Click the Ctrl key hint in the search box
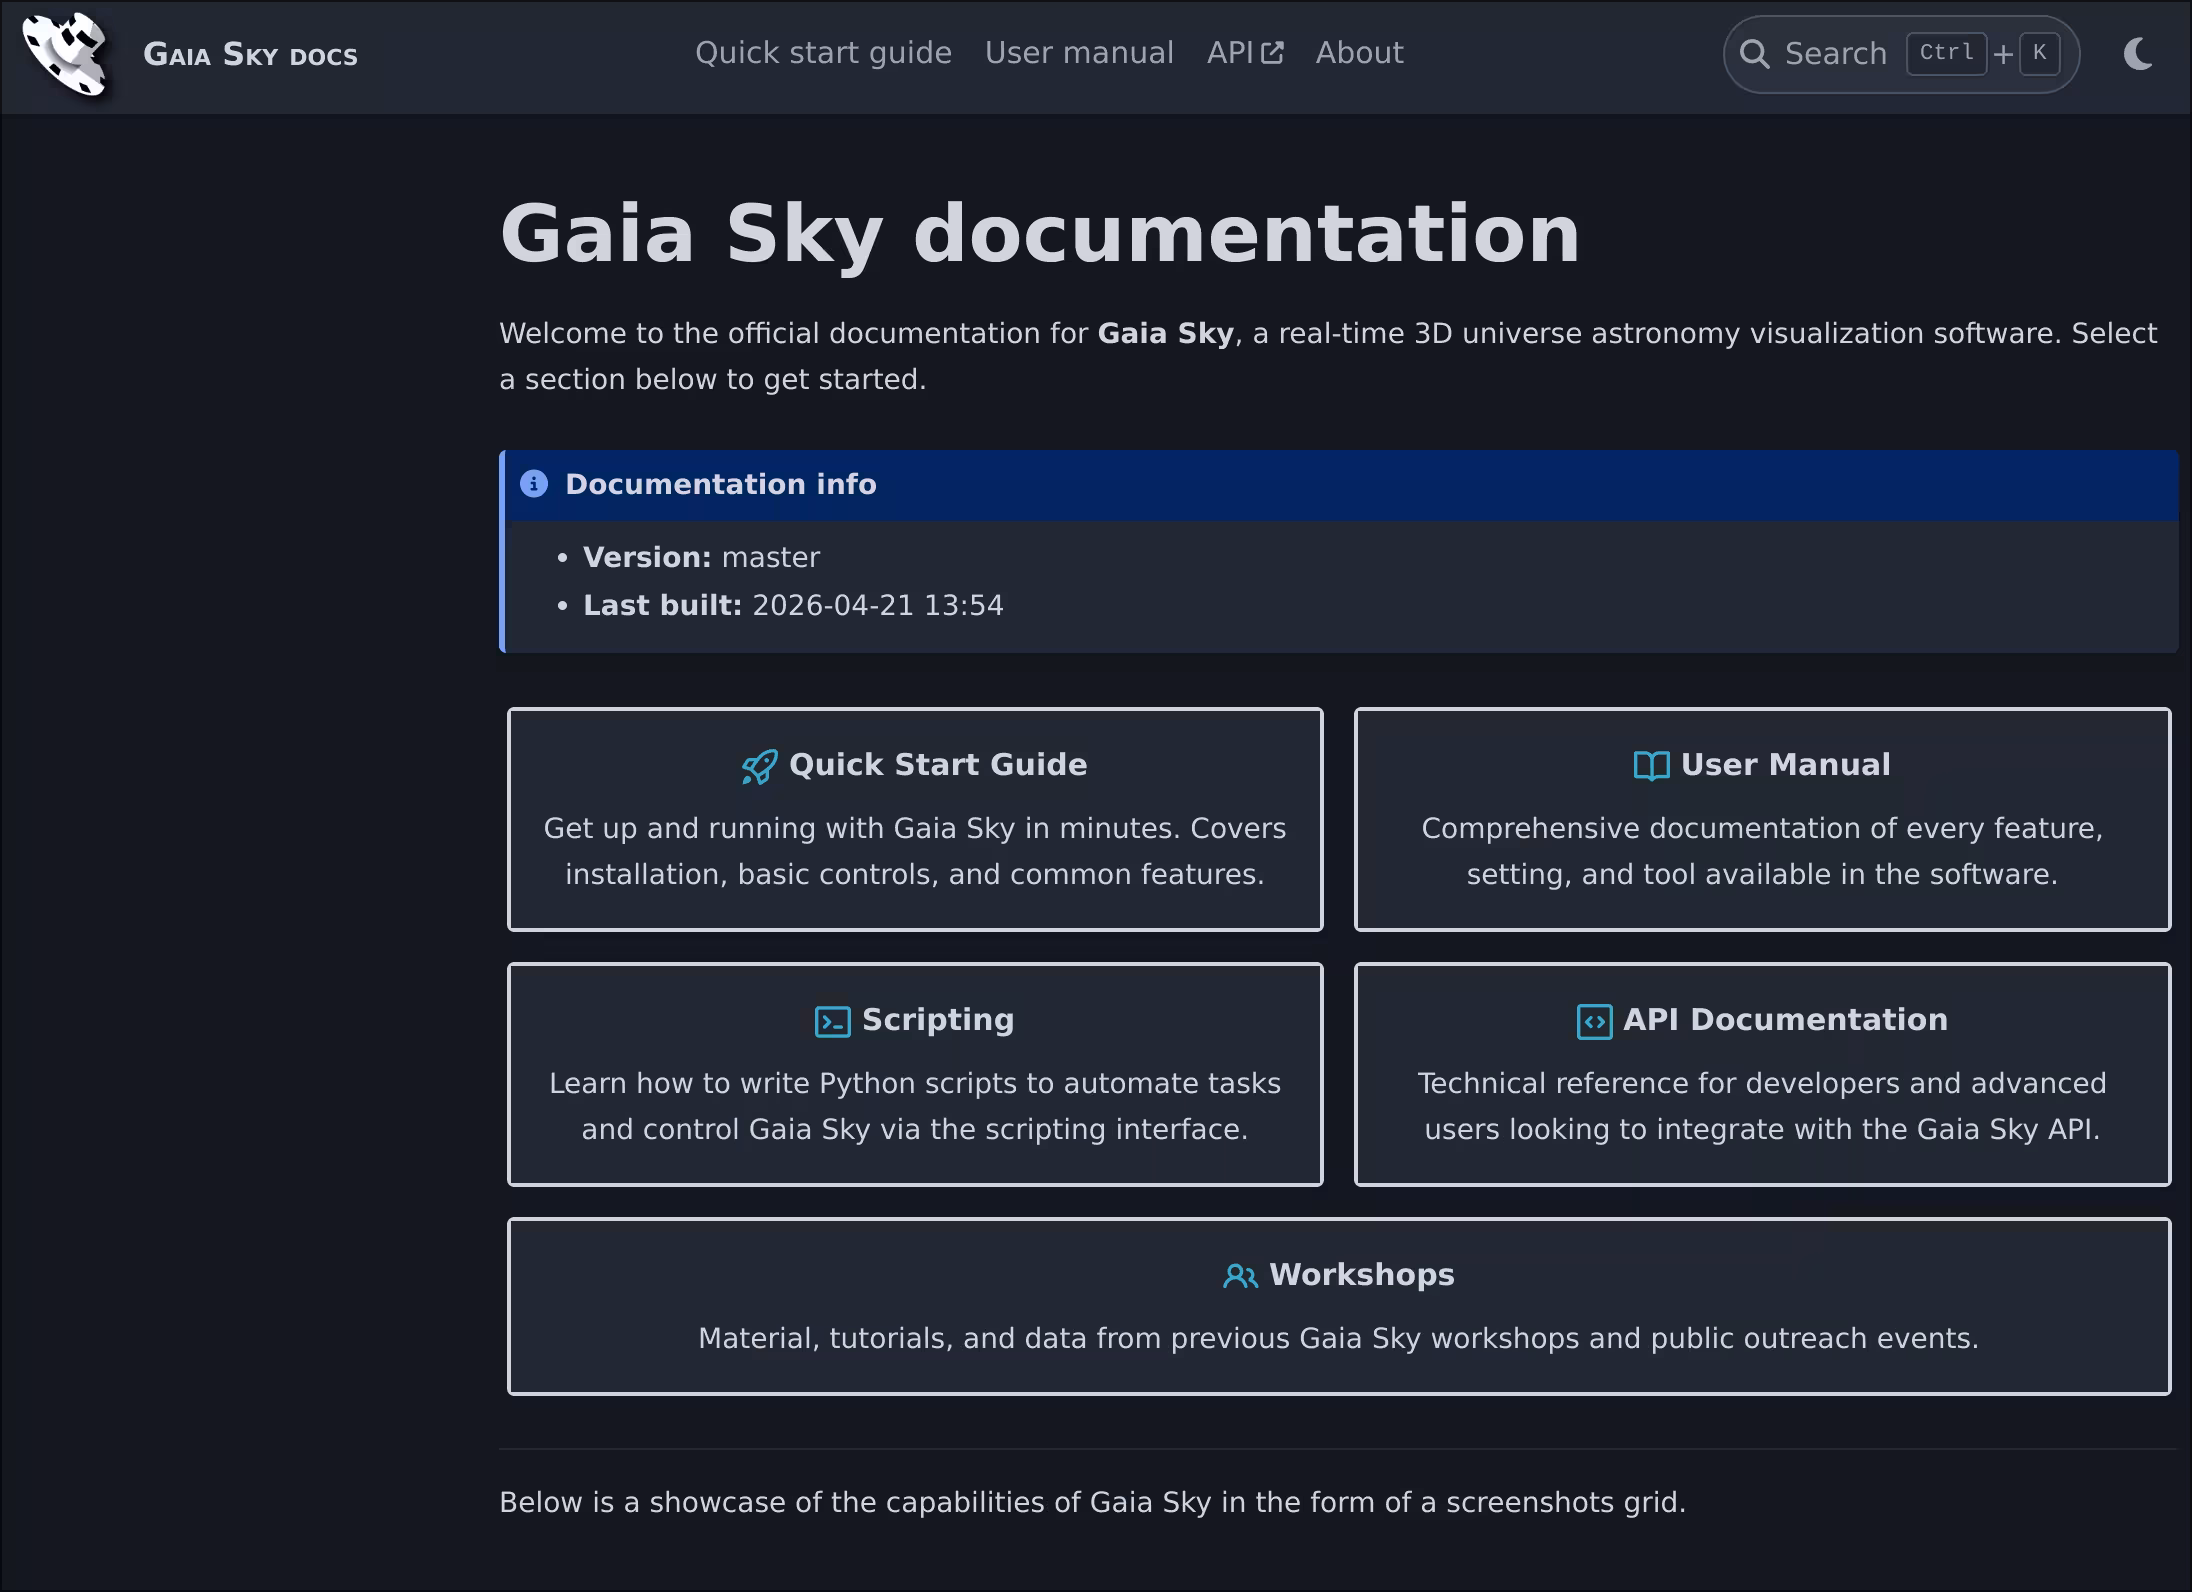The height and width of the screenshot is (1592, 2192). [x=1946, y=53]
